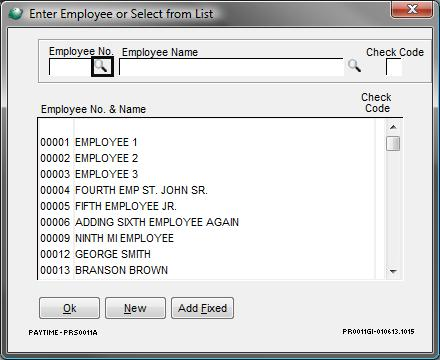Click the green globe icon in title bar
This screenshot has height=360, width=440.
pyautogui.click(x=15, y=14)
